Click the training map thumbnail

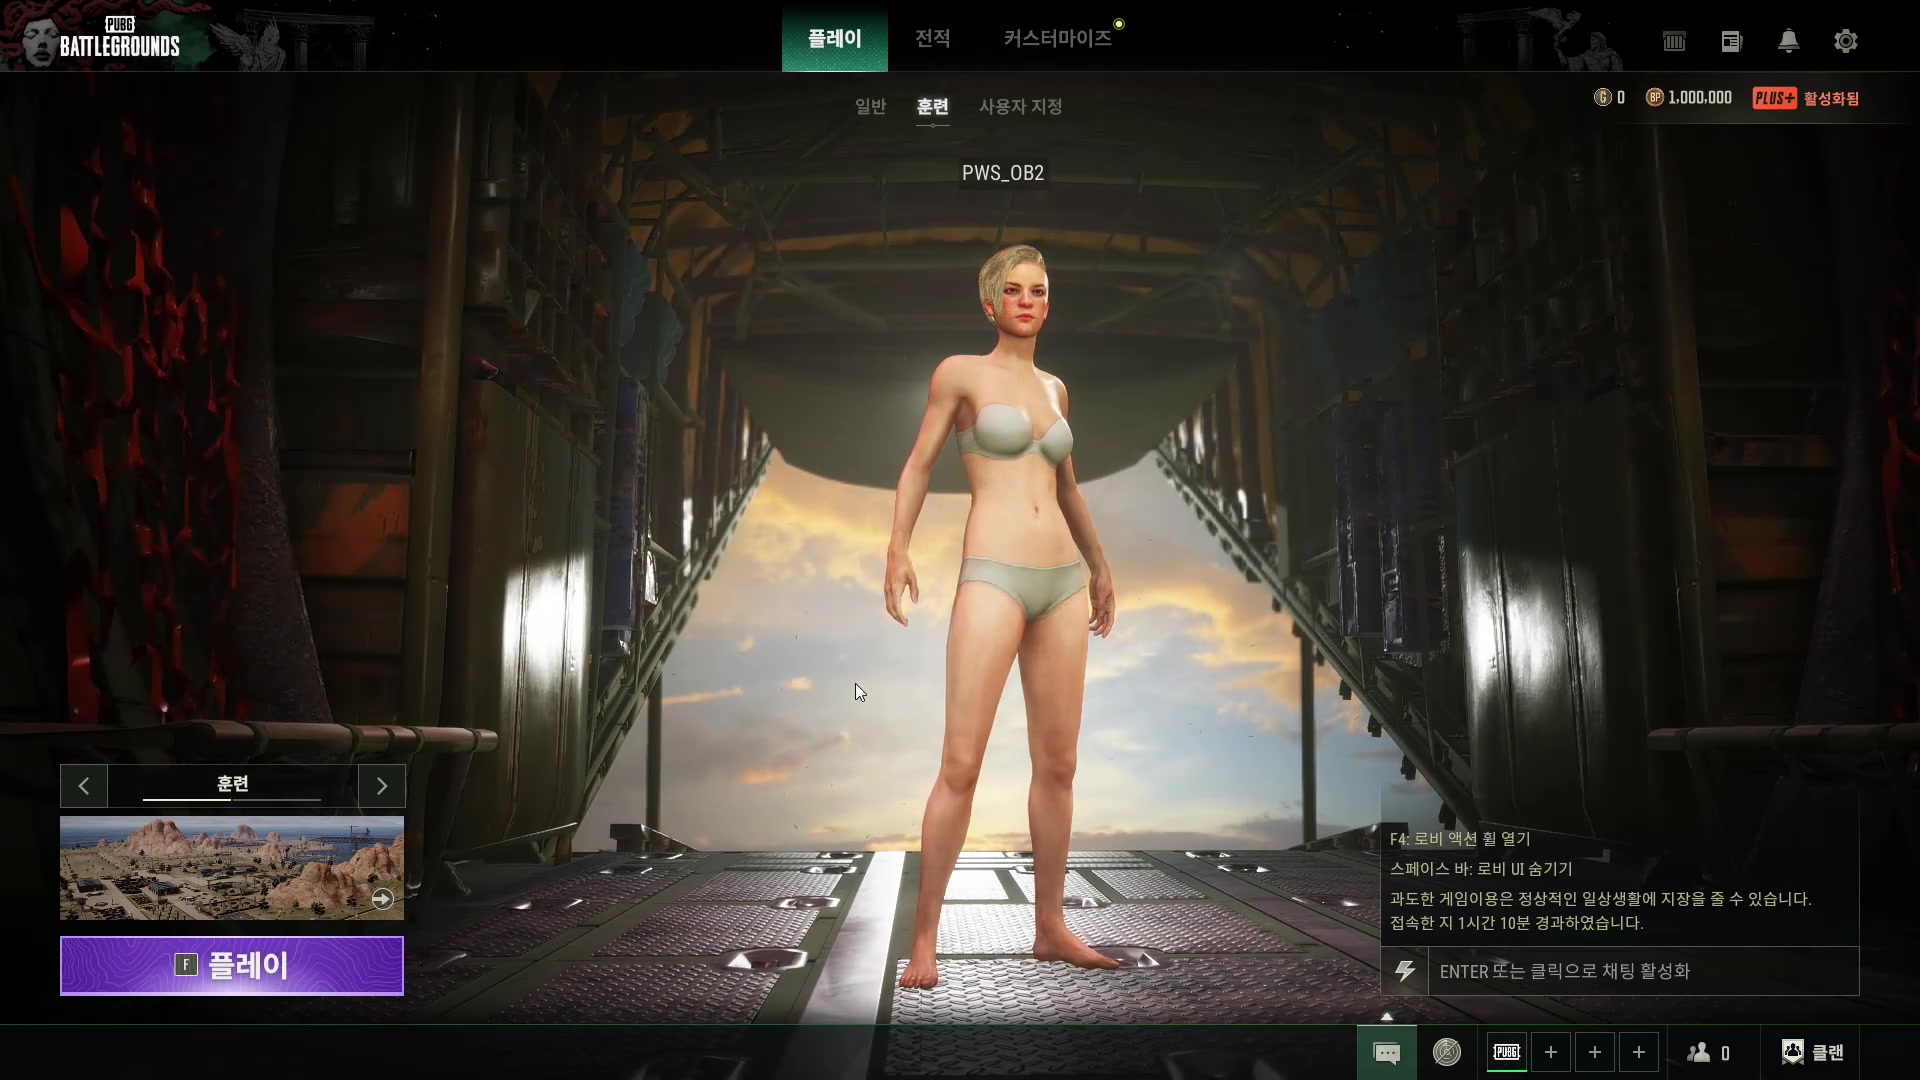coord(232,868)
